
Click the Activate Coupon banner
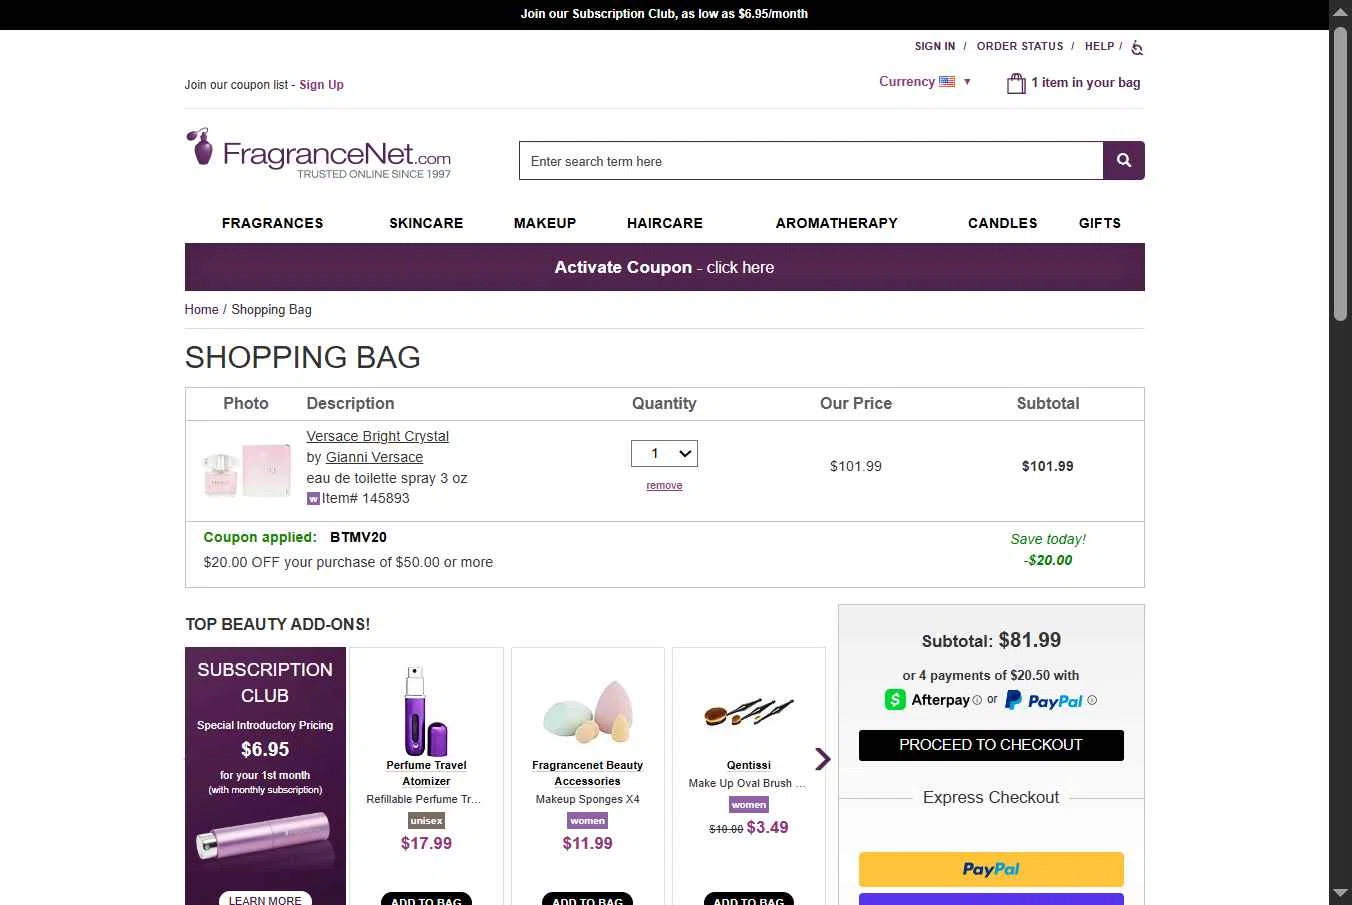click(x=664, y=267)
